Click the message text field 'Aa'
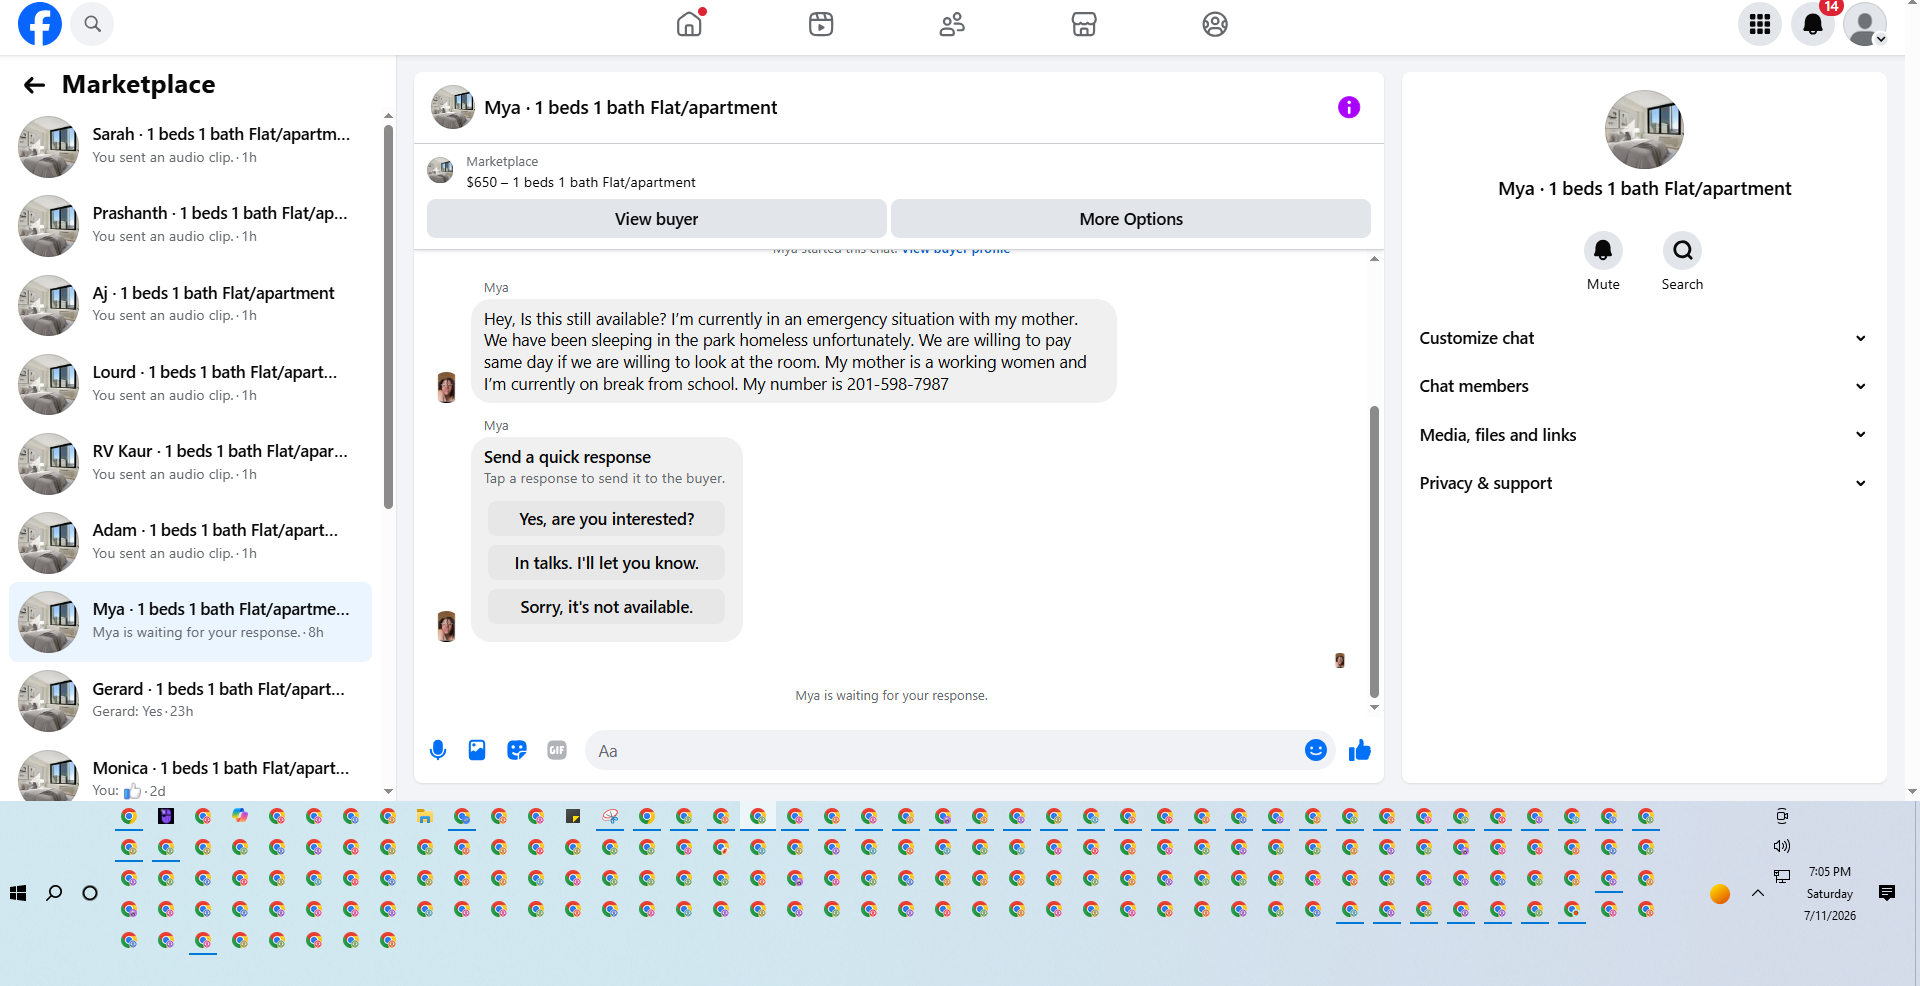Viewport: 1920px width, 986px height. (945, 751)
